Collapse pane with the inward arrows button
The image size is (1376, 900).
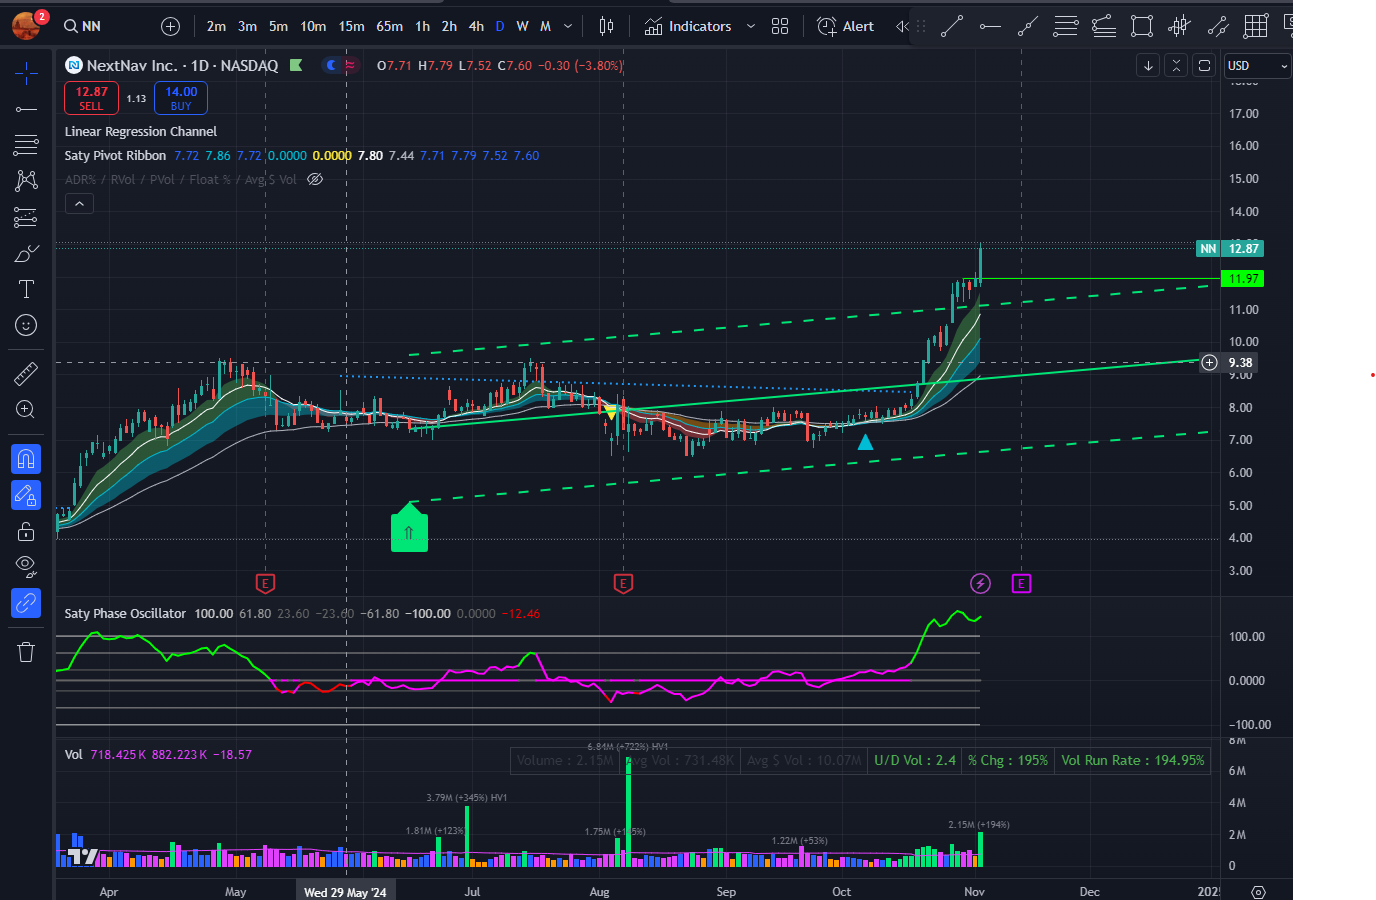pos(1176,65)
